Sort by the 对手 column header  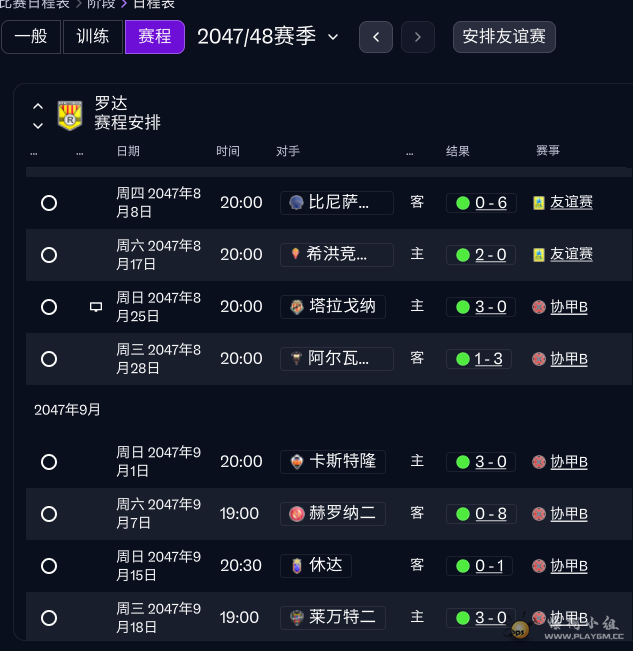coord(288,151)
